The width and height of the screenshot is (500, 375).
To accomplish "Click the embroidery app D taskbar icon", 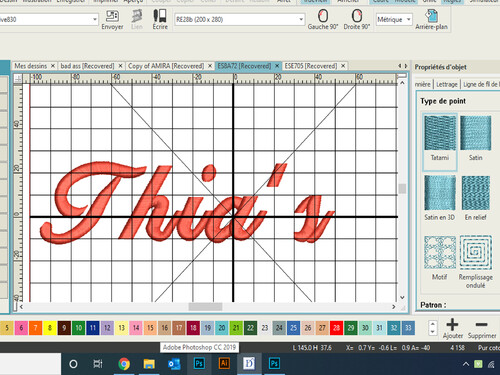I will point(249,363).
